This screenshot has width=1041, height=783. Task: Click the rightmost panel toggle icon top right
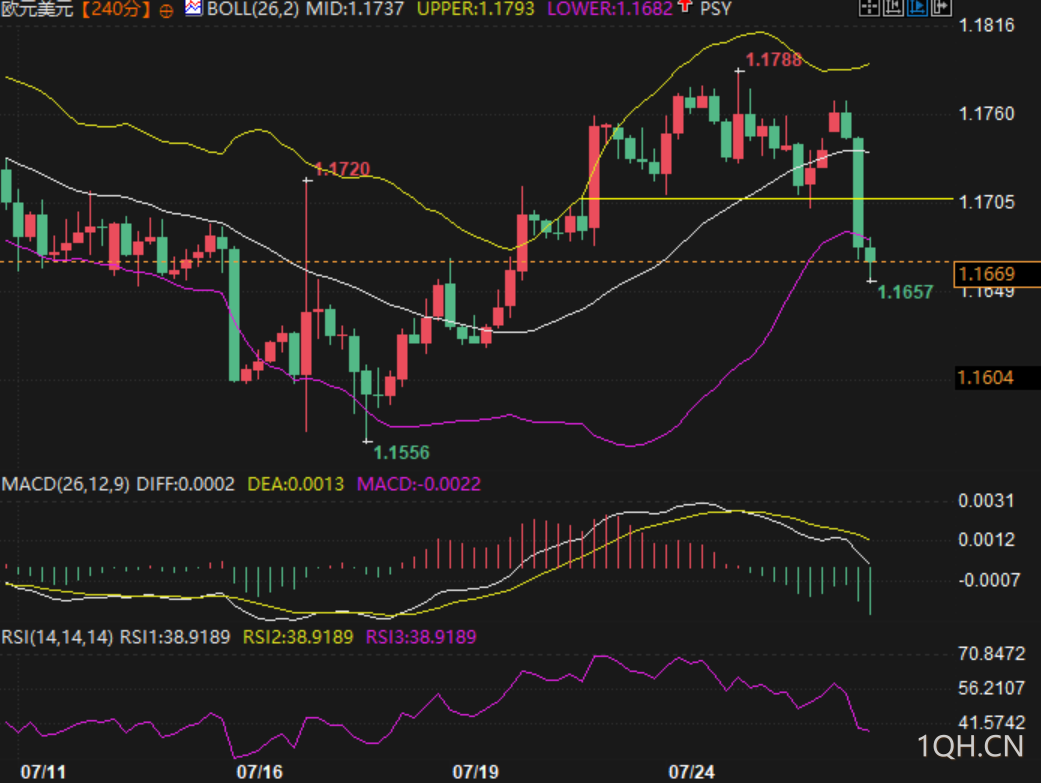pyautogui.click(x=941, y=7)
